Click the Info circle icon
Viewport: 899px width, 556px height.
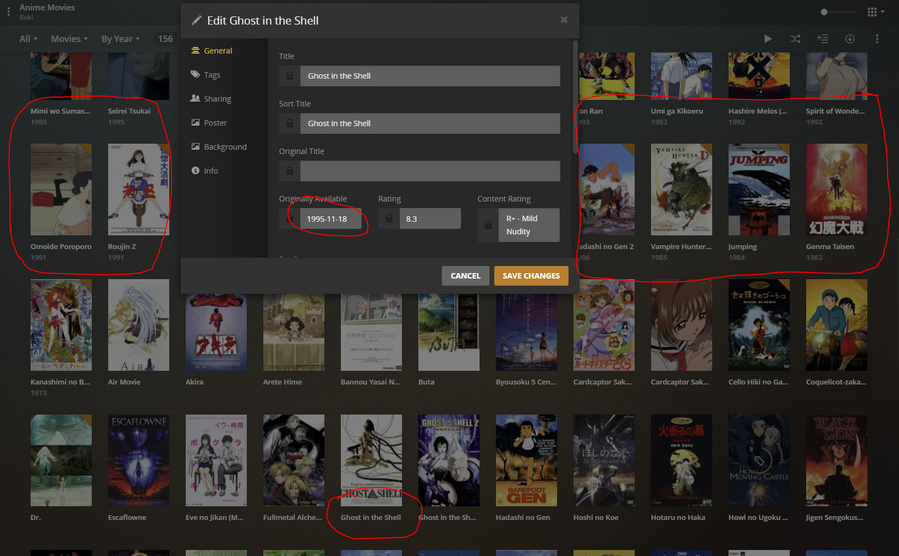coord(195,170)
